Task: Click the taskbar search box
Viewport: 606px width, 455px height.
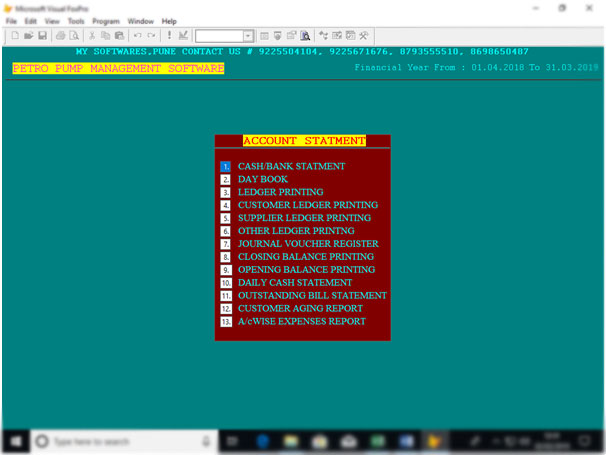Action: [124, 441]
